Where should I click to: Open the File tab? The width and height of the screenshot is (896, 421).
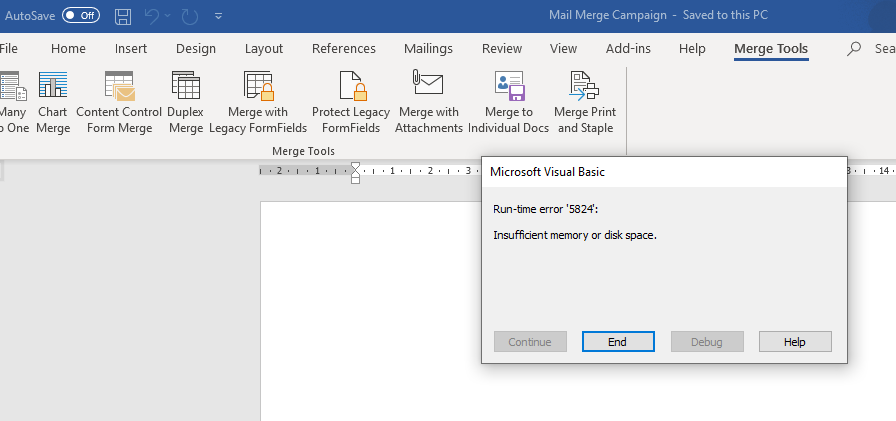tap(8, 49)
